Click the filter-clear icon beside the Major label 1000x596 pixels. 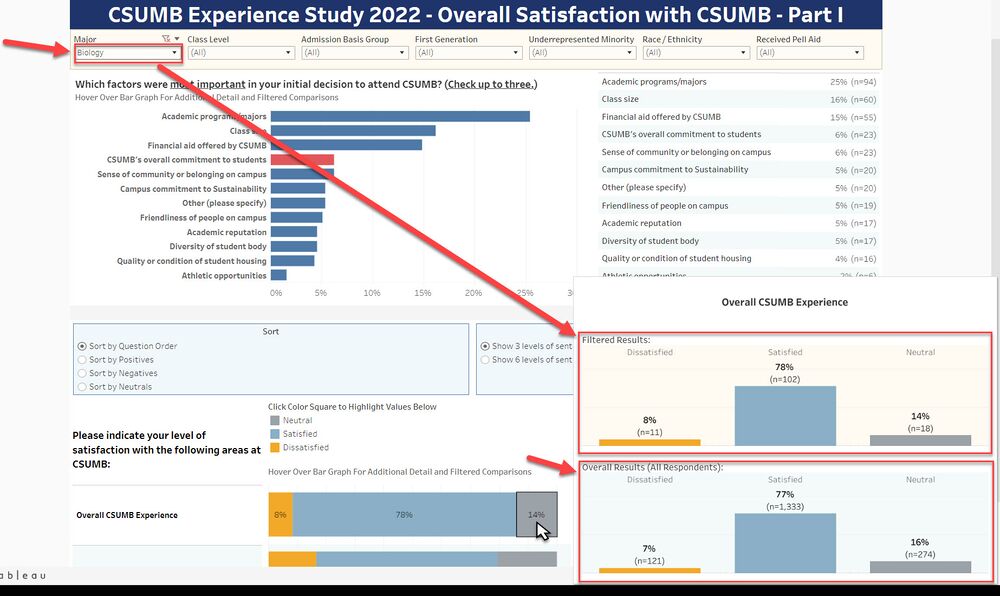[165, 39]
